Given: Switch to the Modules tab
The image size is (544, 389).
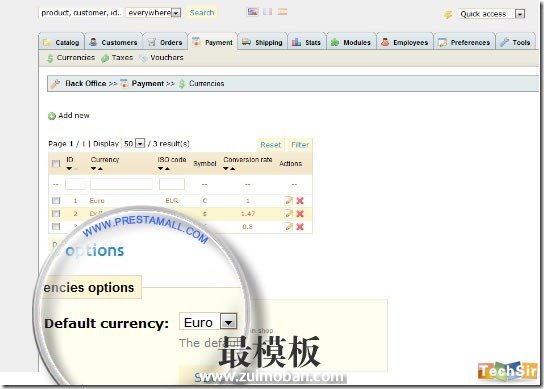Looking at the screenshot, I should pyautogui.click(x=351, y=42).
